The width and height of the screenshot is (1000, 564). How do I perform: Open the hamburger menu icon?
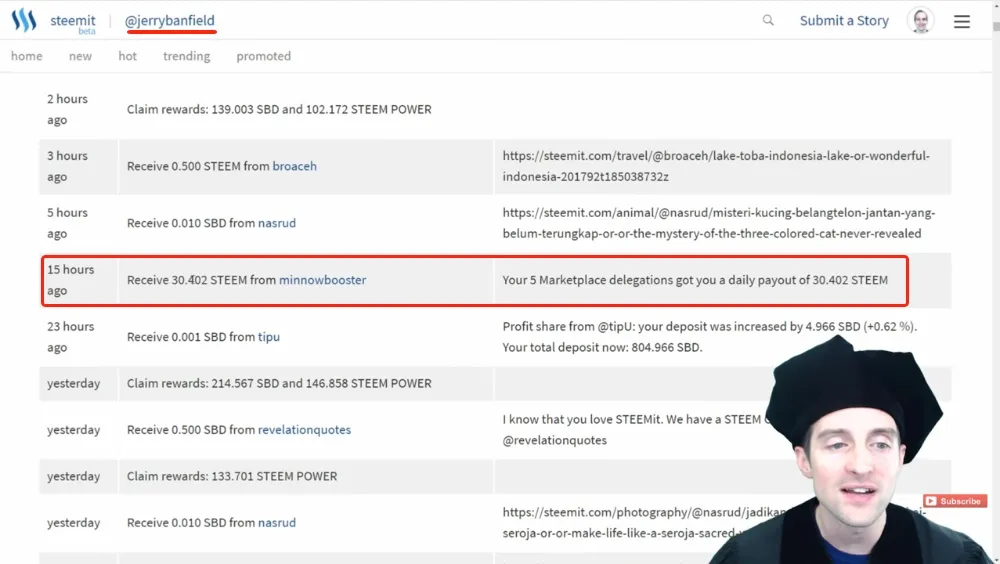[962, 21]
